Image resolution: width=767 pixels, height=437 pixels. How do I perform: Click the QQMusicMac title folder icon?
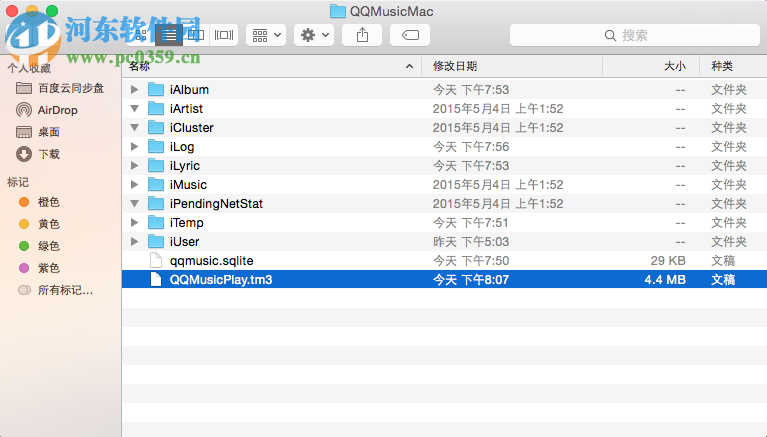pyautogui.click(x=338, y=11)
